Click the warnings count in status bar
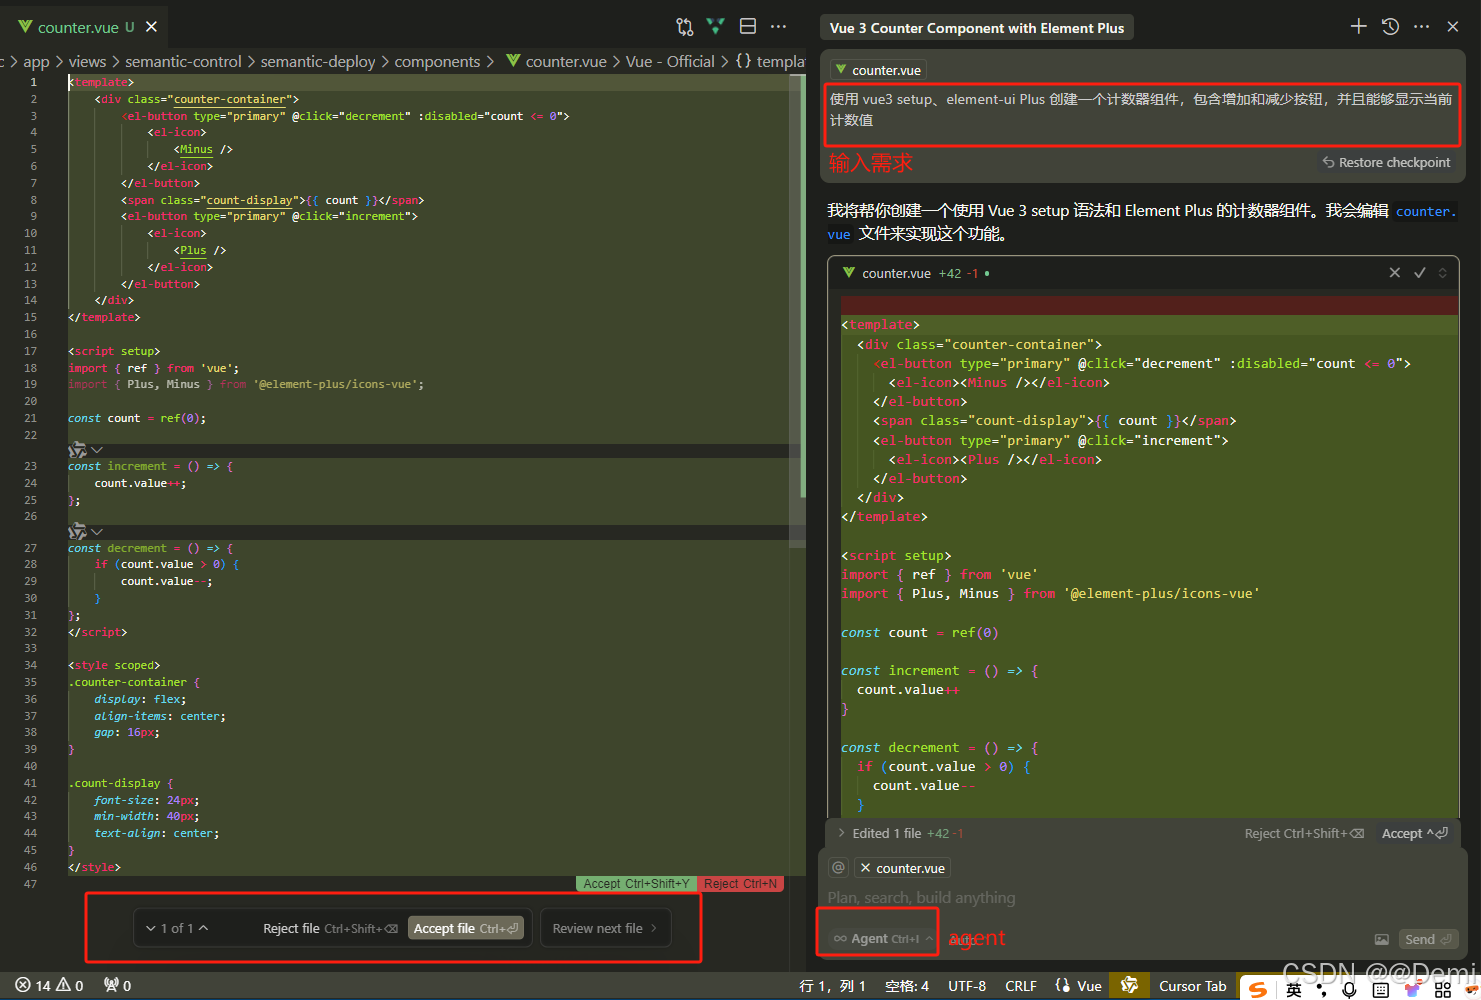 70,986
